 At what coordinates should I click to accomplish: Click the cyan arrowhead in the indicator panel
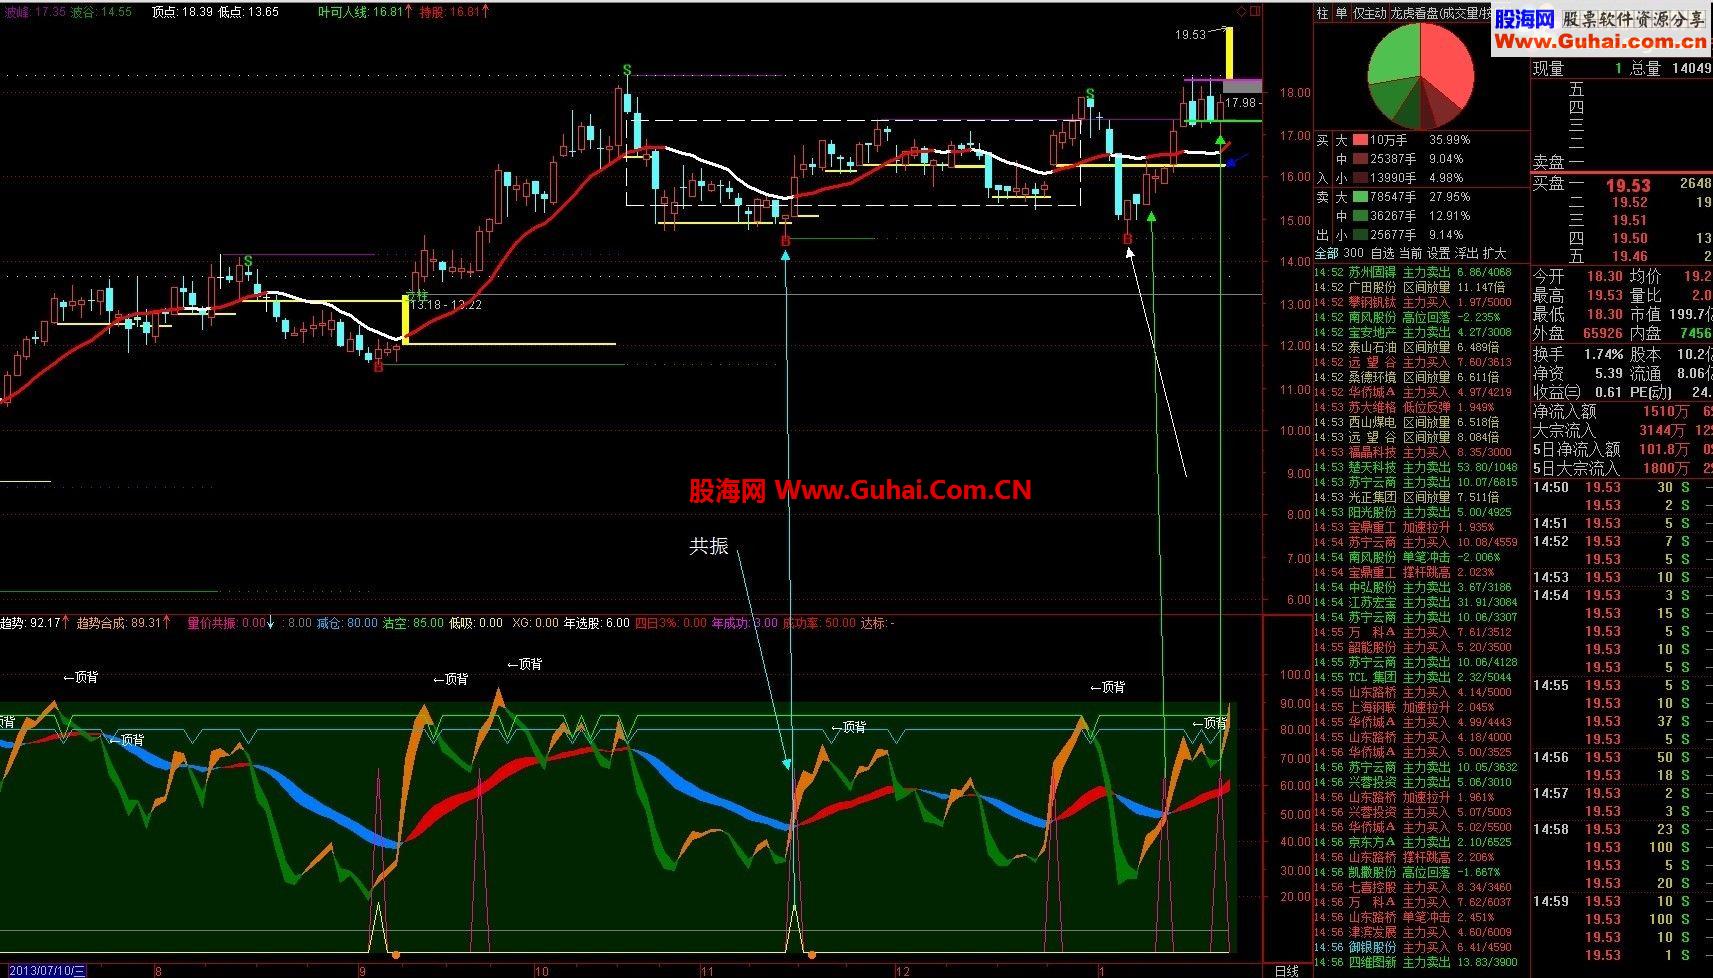coord(787,763)
